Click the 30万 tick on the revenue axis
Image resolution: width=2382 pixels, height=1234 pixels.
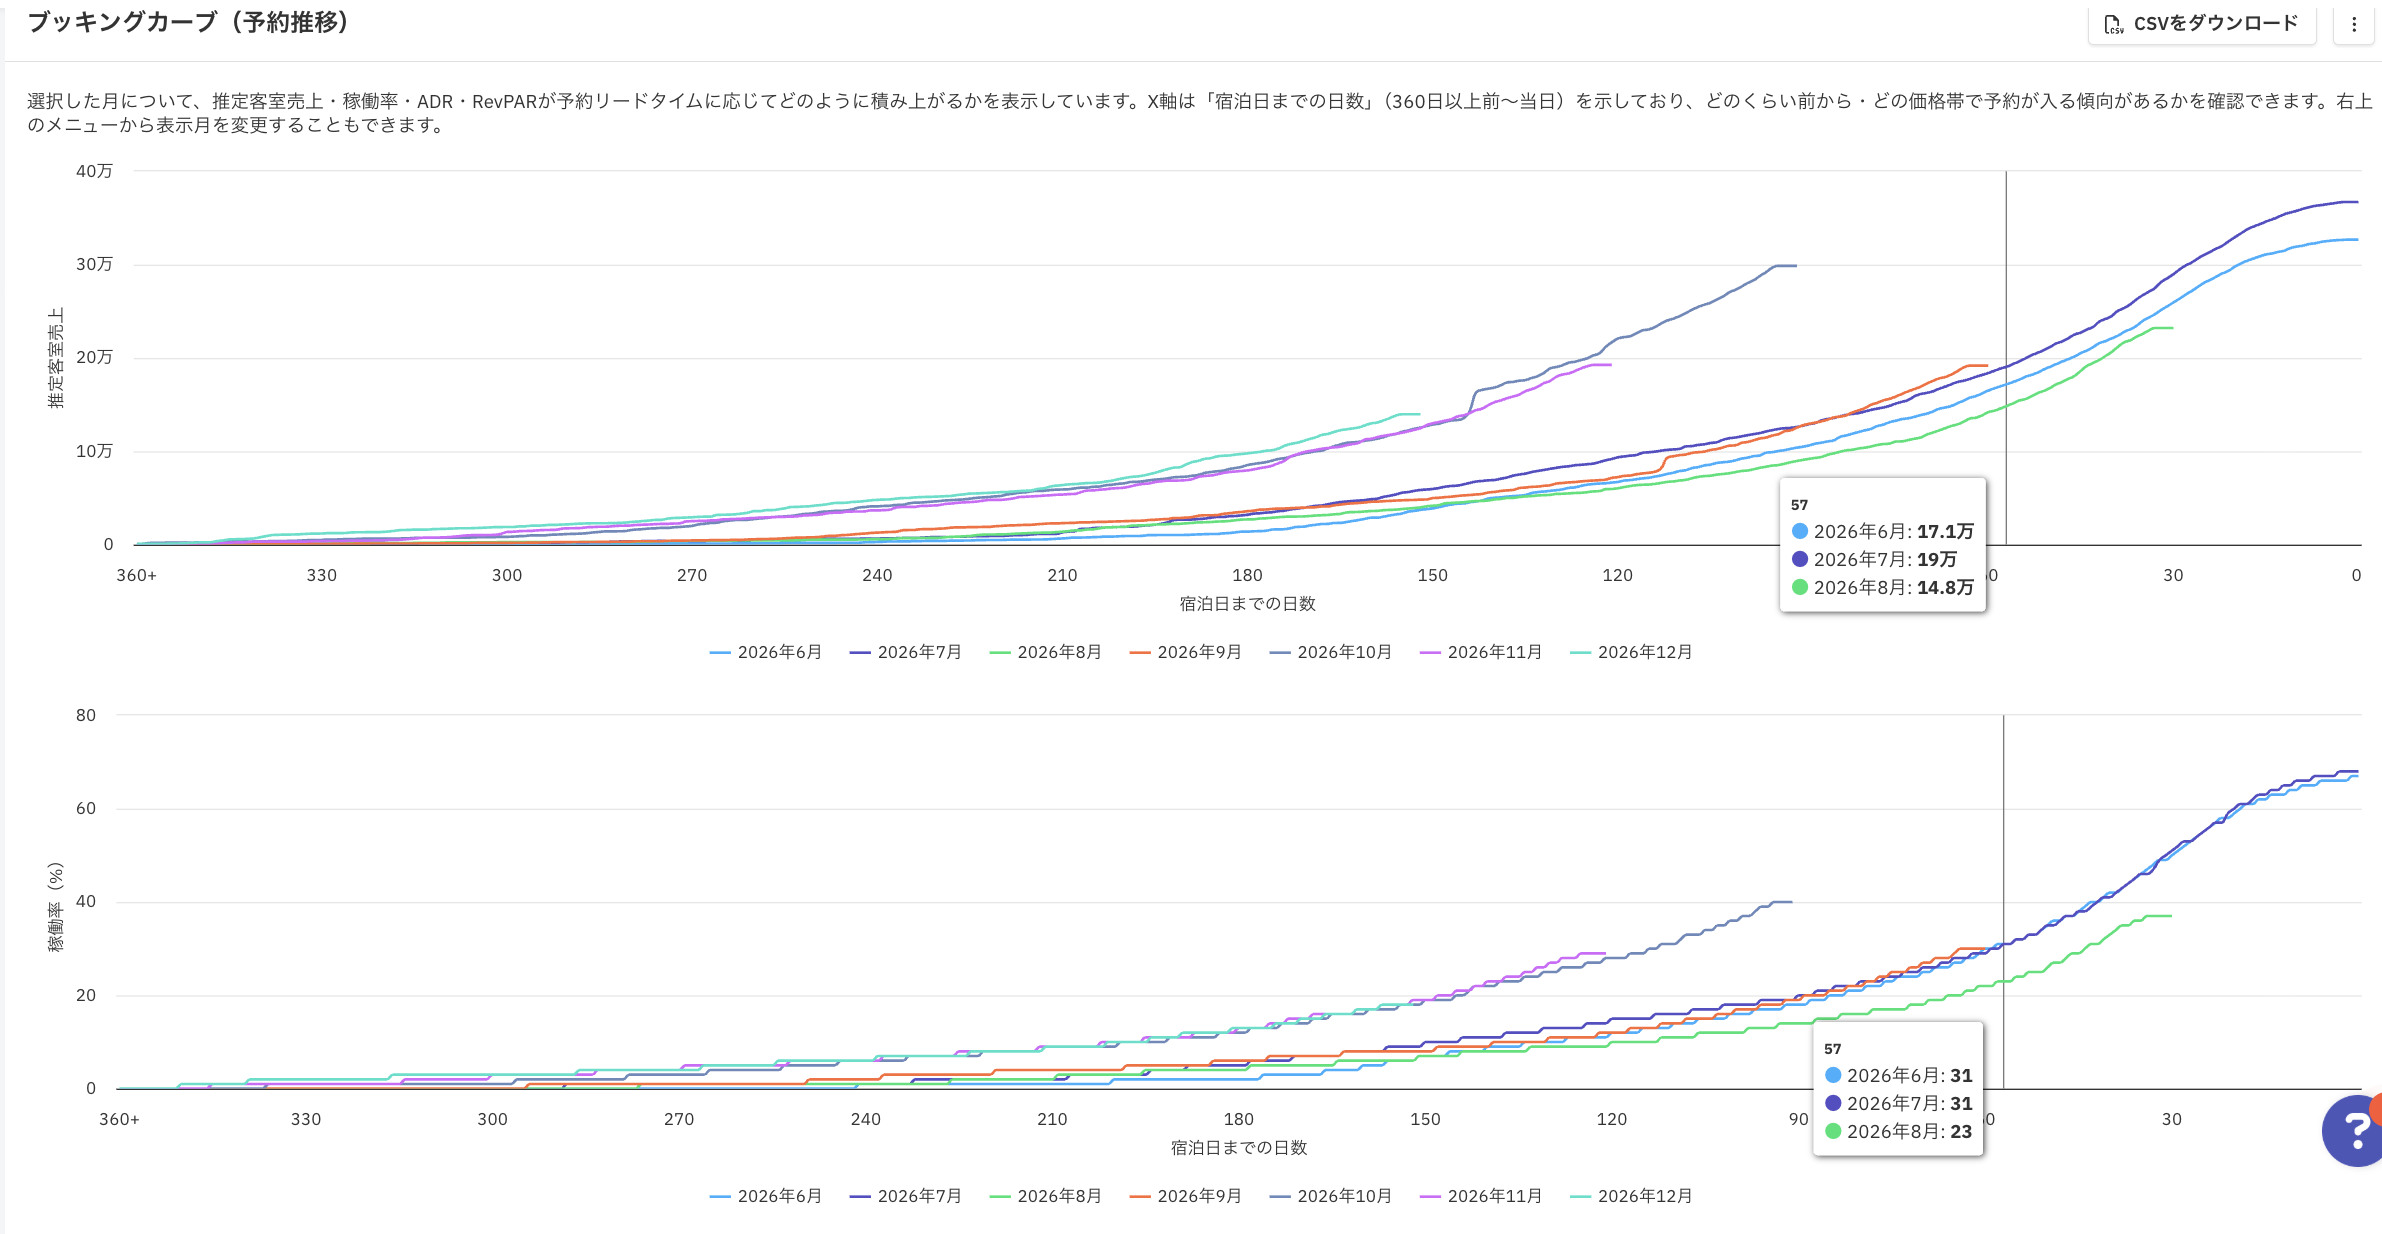(x=94, y=264)
